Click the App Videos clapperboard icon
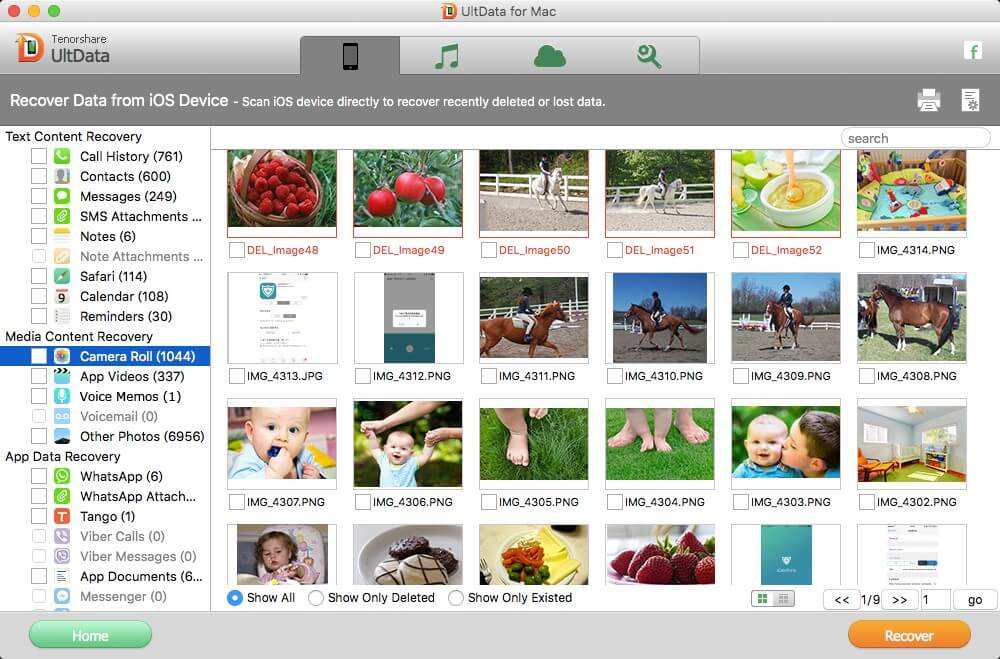The height and width of the screenshot is (659, 1000). [x=62, y=376]
